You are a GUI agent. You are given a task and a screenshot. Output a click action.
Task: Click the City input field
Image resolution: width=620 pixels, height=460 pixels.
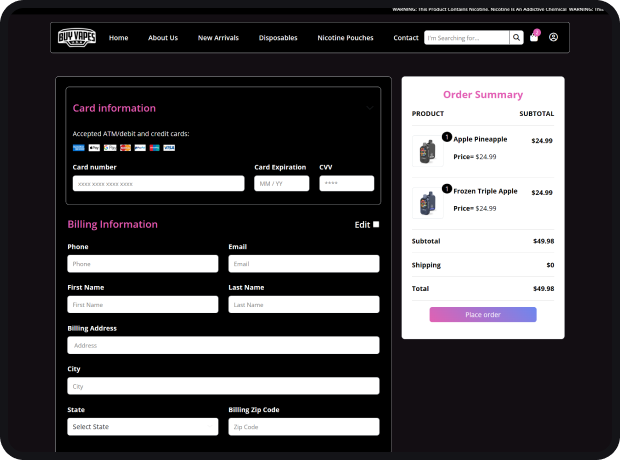tap(223, 386)
